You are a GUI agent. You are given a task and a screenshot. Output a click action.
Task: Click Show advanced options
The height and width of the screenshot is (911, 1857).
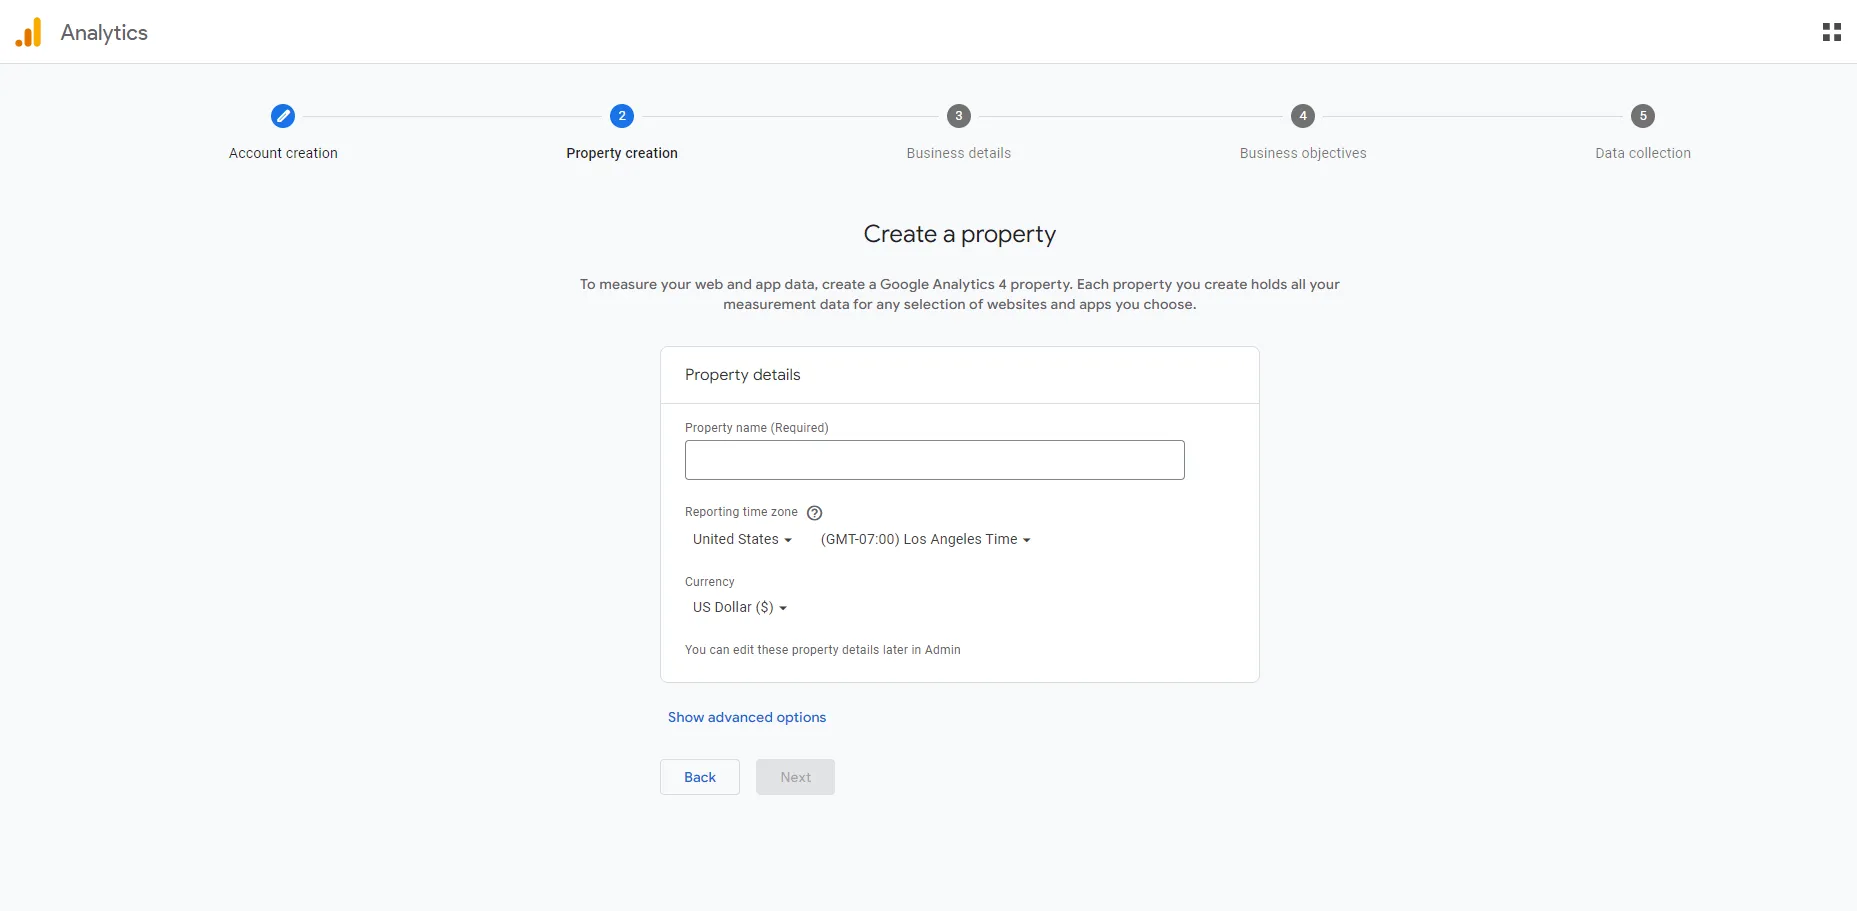pyautogui.click(x=747, y=717)
